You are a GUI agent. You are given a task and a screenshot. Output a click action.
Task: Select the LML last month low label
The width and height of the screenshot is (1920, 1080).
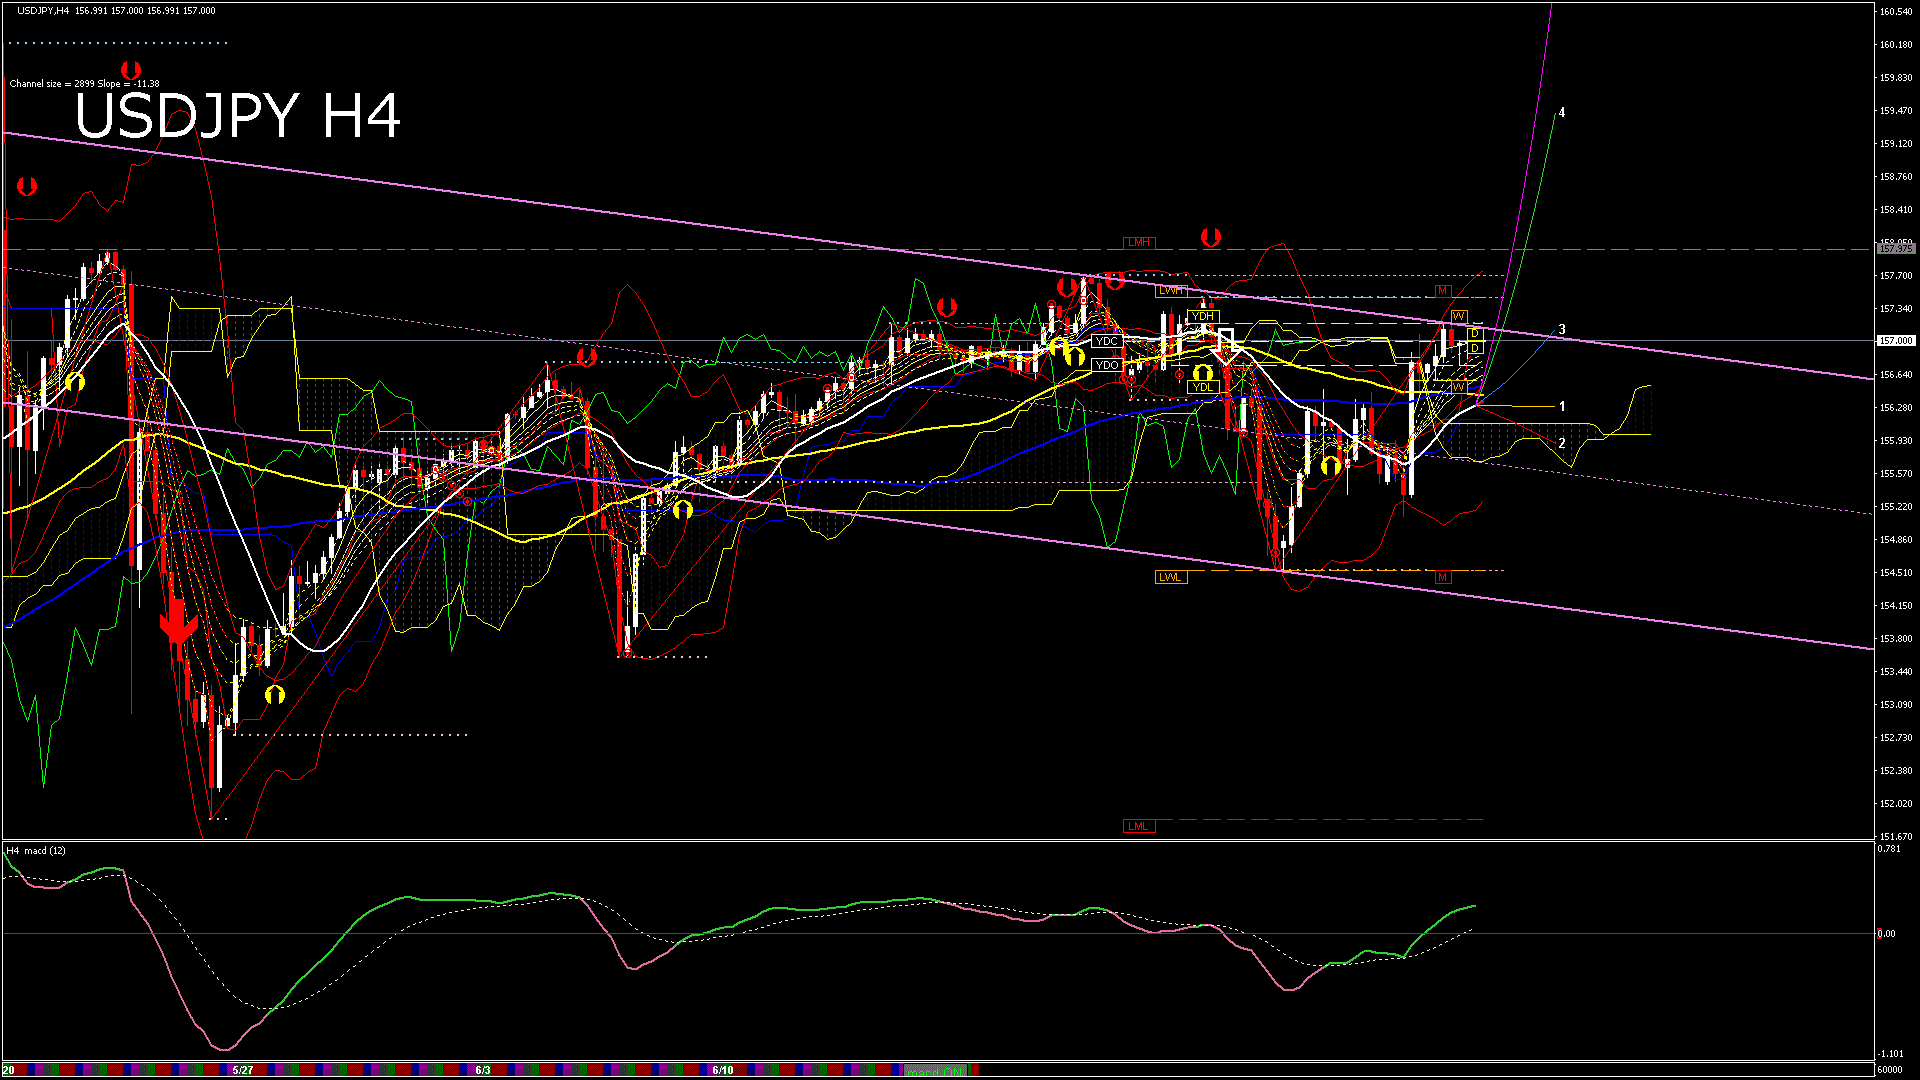[x=1138, y=826]
